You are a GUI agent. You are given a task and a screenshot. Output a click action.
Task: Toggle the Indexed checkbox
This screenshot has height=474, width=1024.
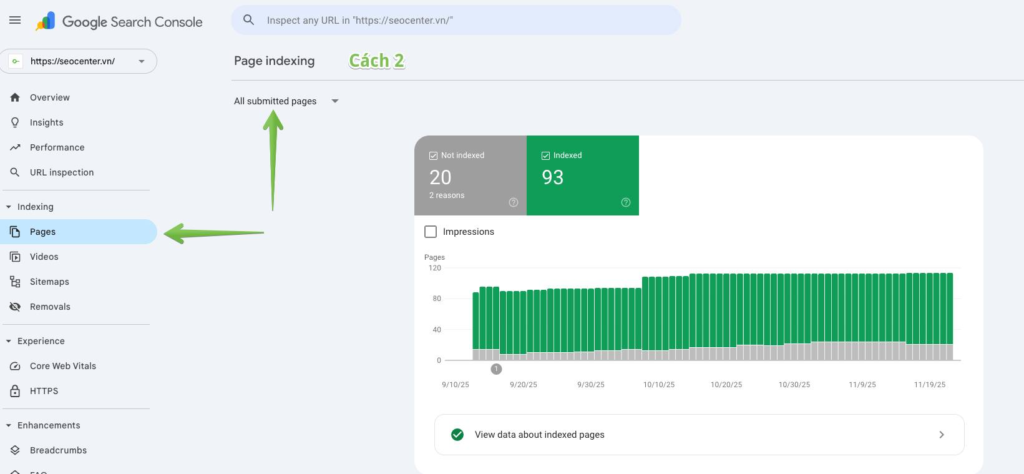(545, 156)
